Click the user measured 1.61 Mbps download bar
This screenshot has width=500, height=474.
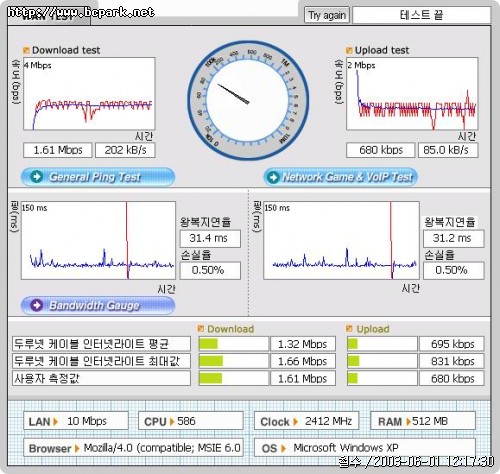tap(233, 378)
